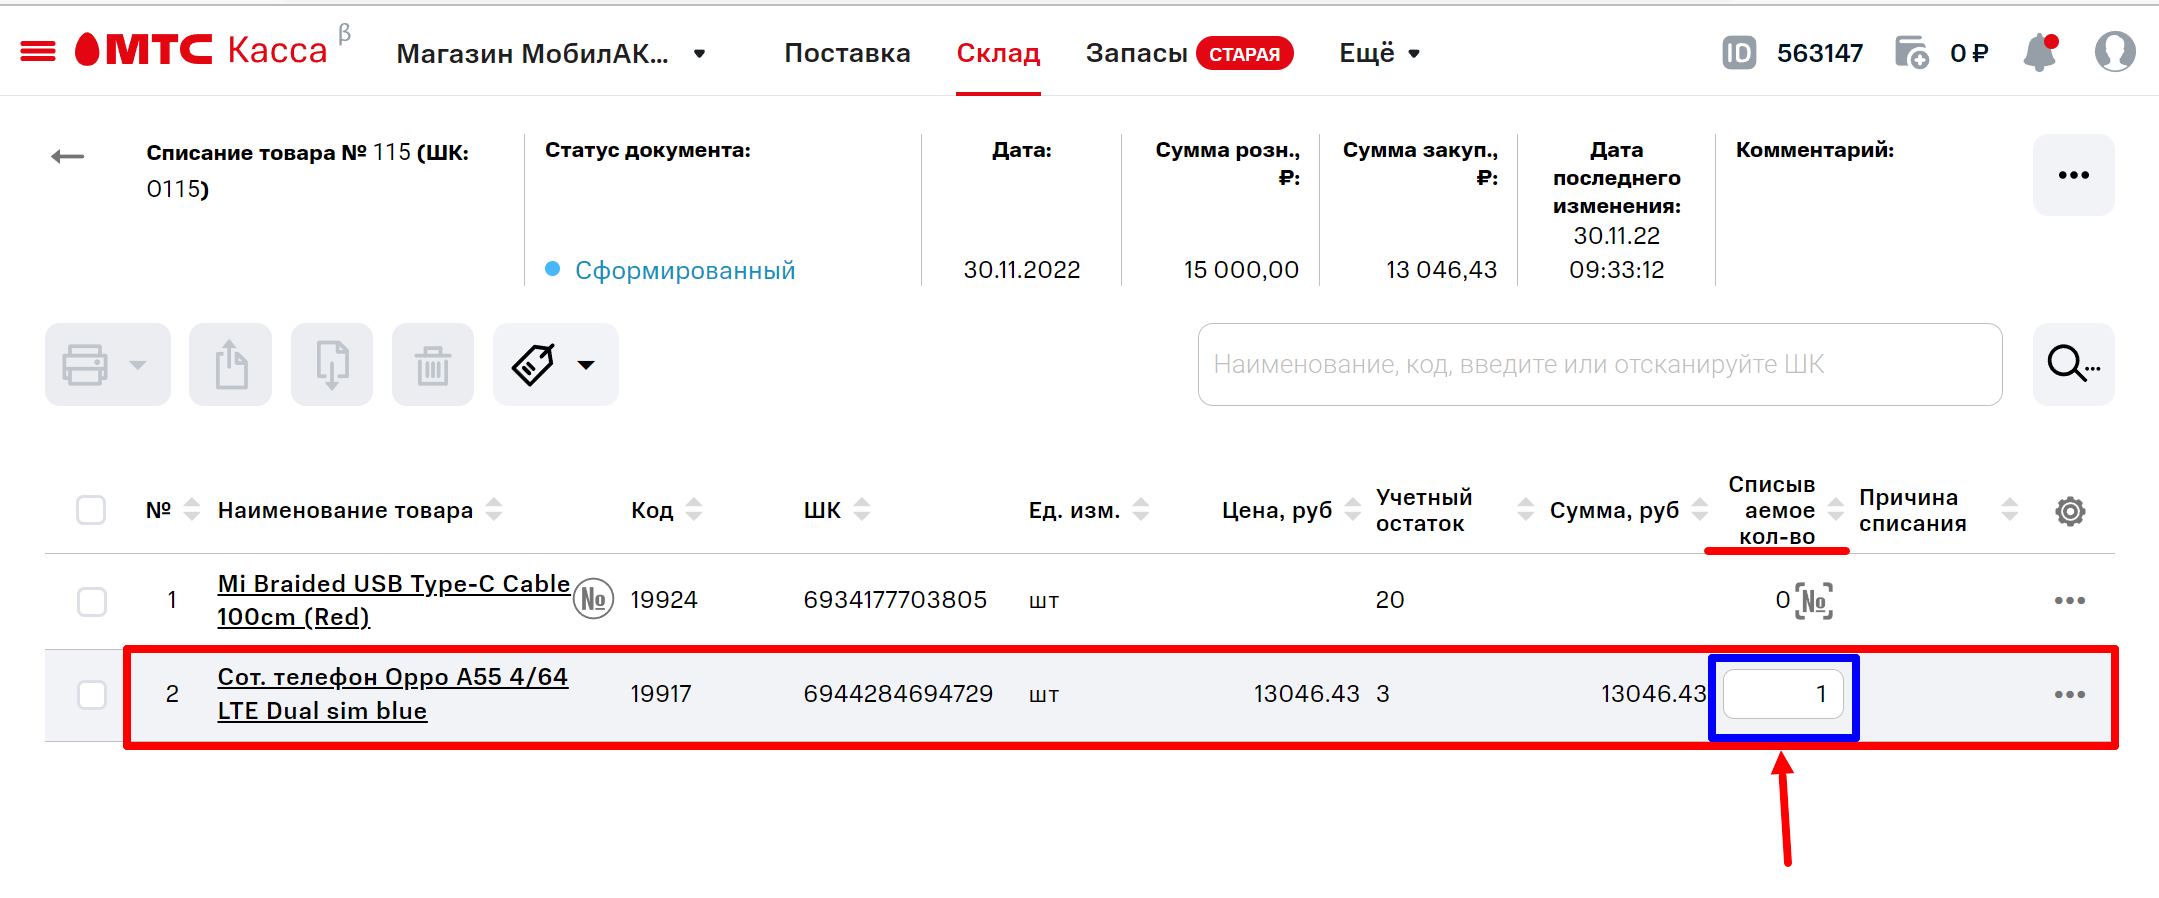Sort by Наименование товара column
Viewport: 2159px width, 898px height.
(x=494, y=510)
